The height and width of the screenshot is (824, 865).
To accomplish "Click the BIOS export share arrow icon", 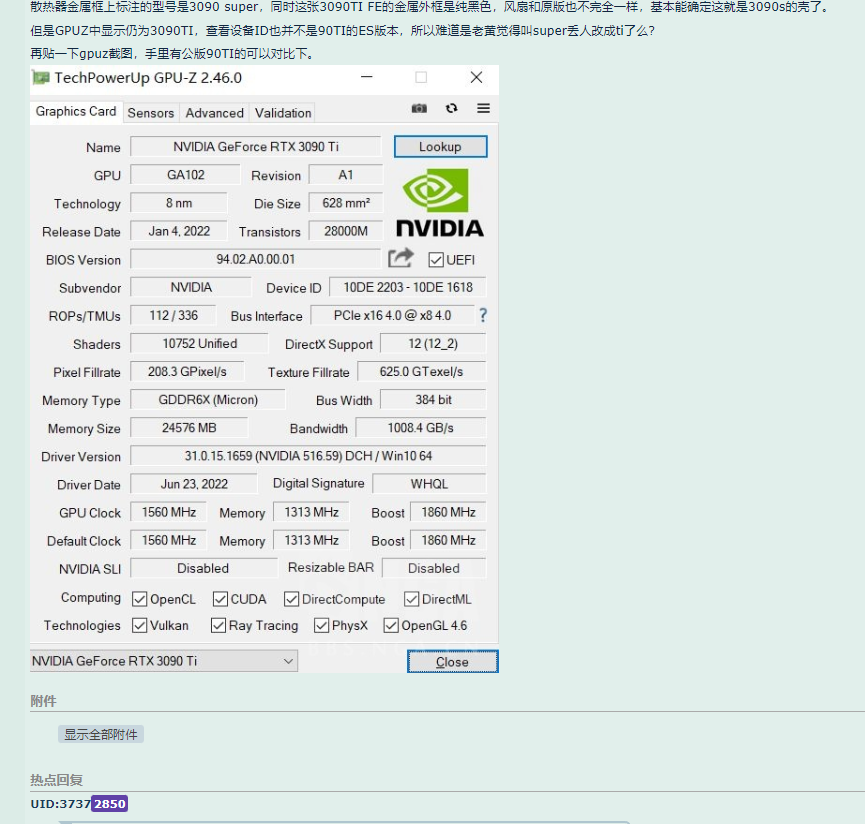I will (x=400, y=258).
